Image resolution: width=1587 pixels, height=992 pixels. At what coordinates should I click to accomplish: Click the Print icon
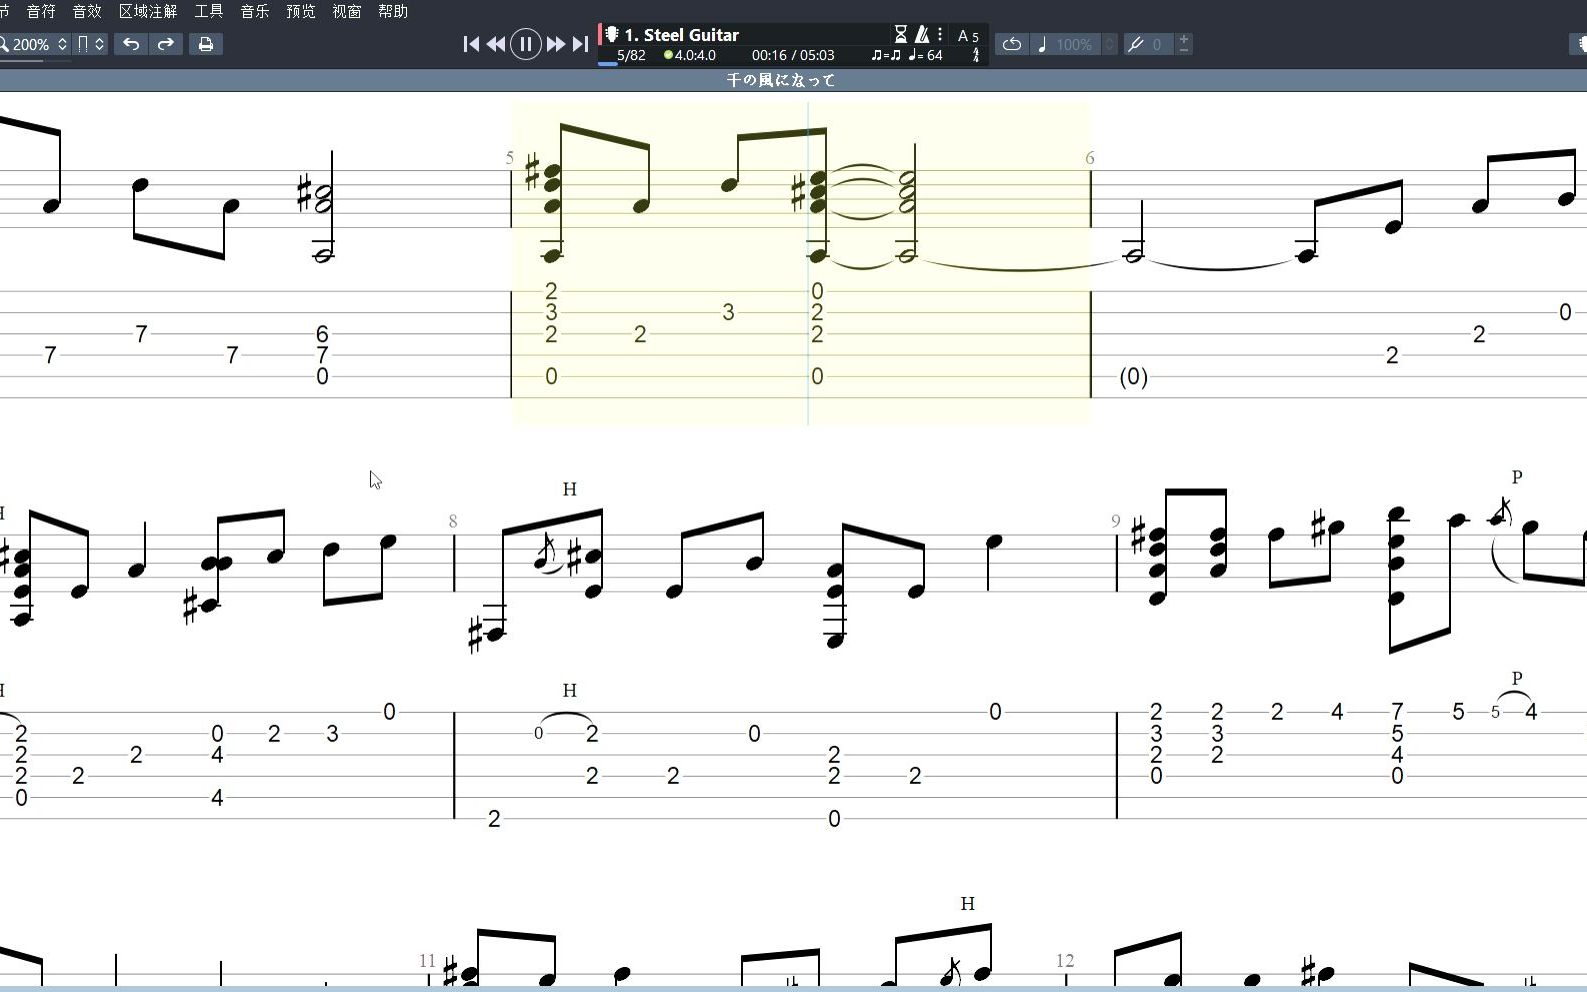(x=205, y=44)
